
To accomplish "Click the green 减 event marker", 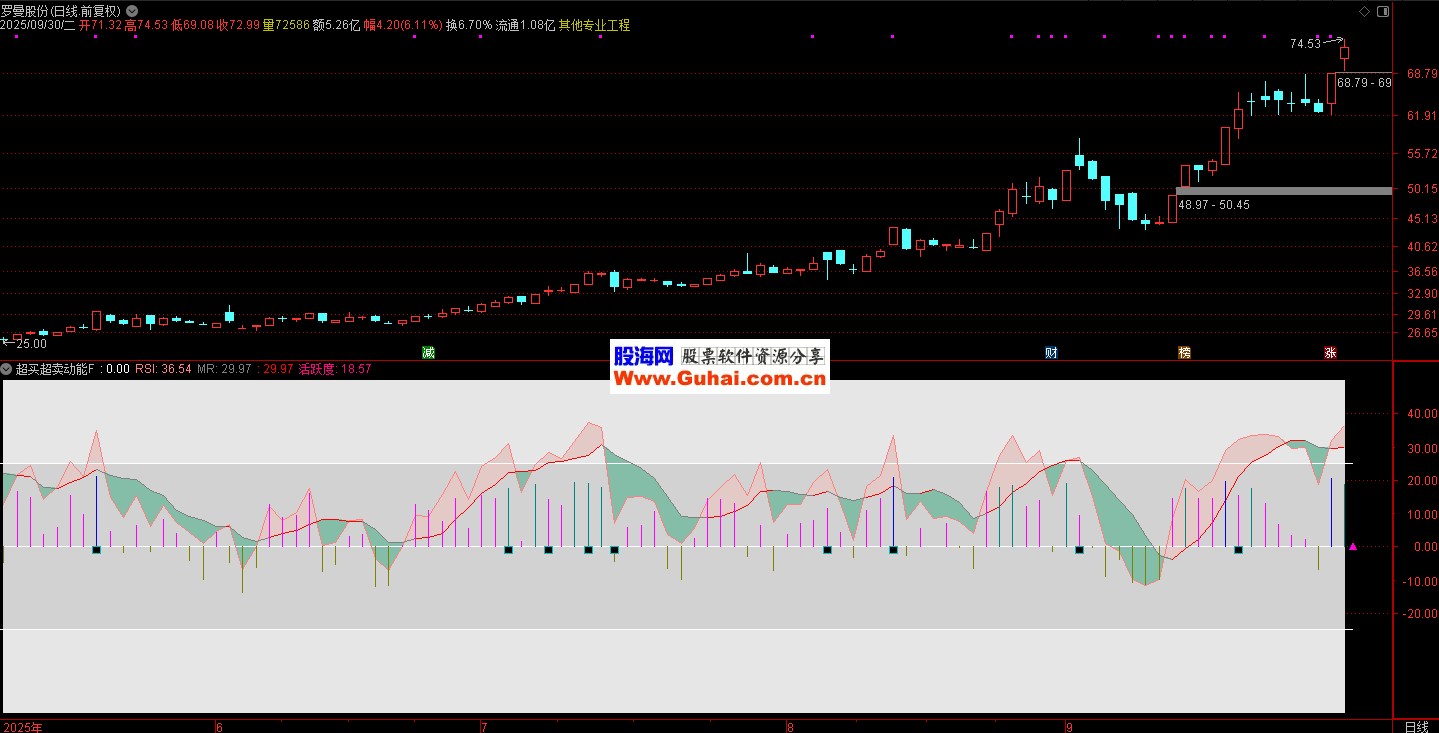I will click(429, 352).
